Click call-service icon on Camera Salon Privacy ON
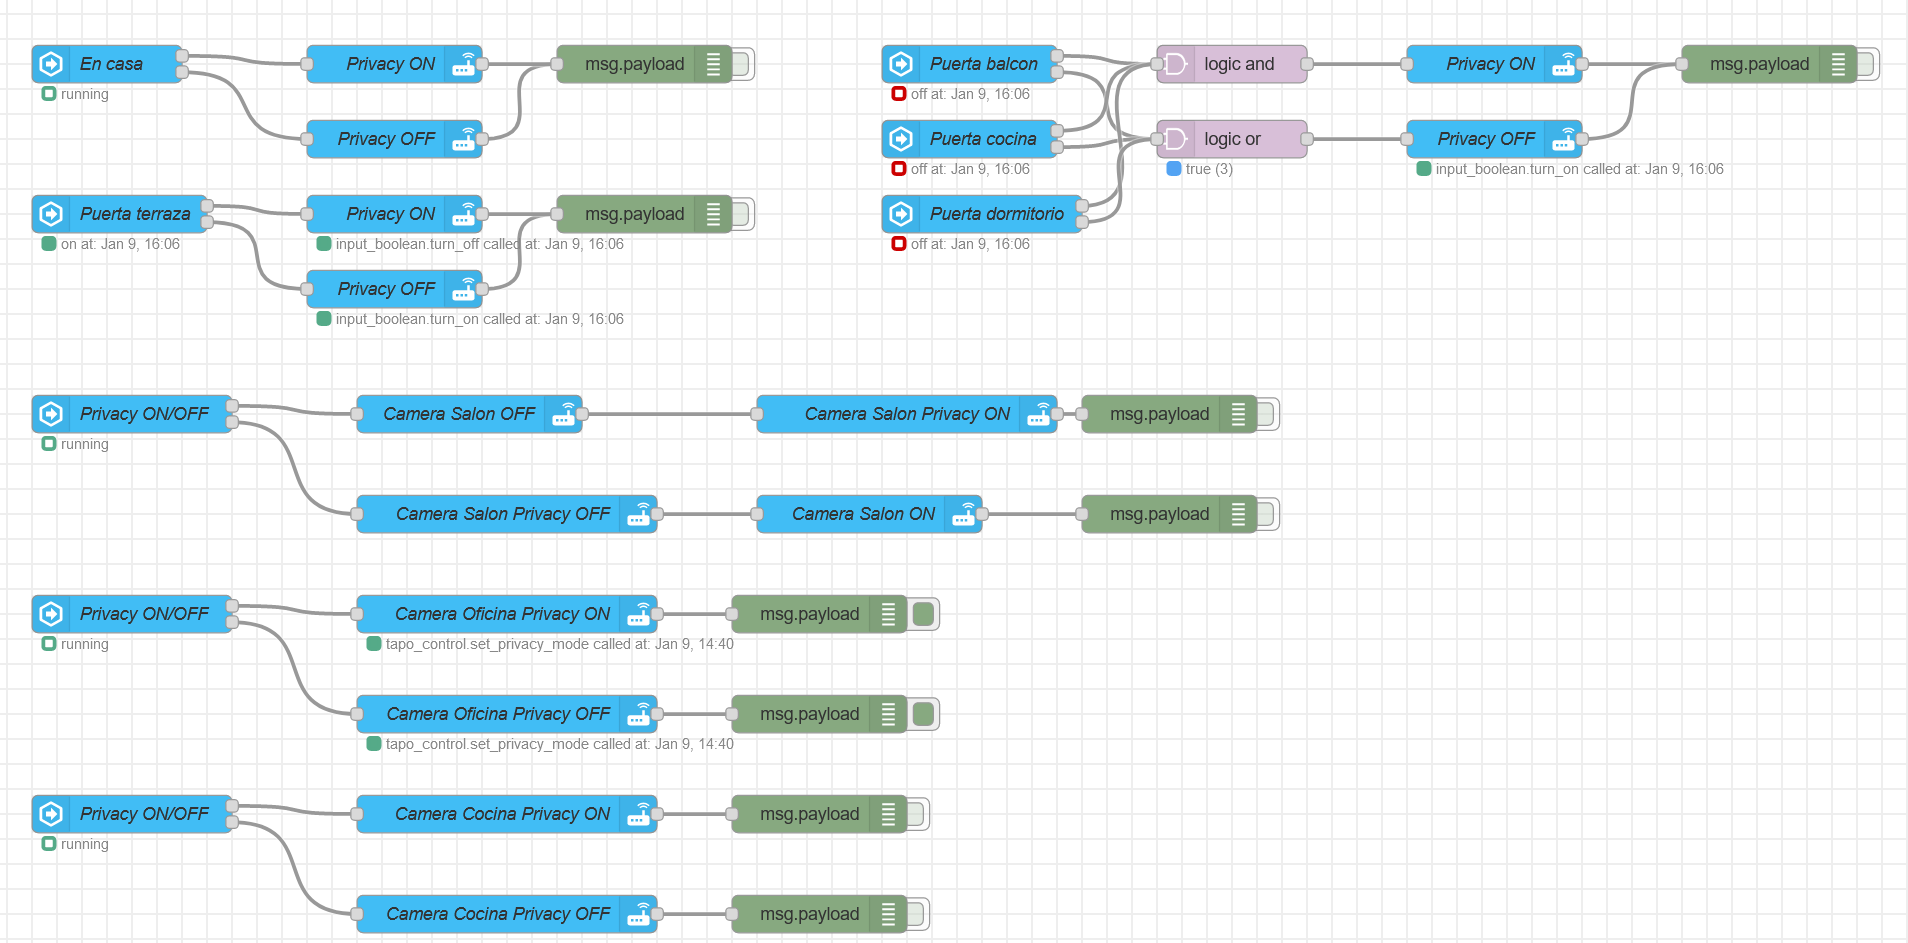 pyautogui.click(x=1039, y=414)
